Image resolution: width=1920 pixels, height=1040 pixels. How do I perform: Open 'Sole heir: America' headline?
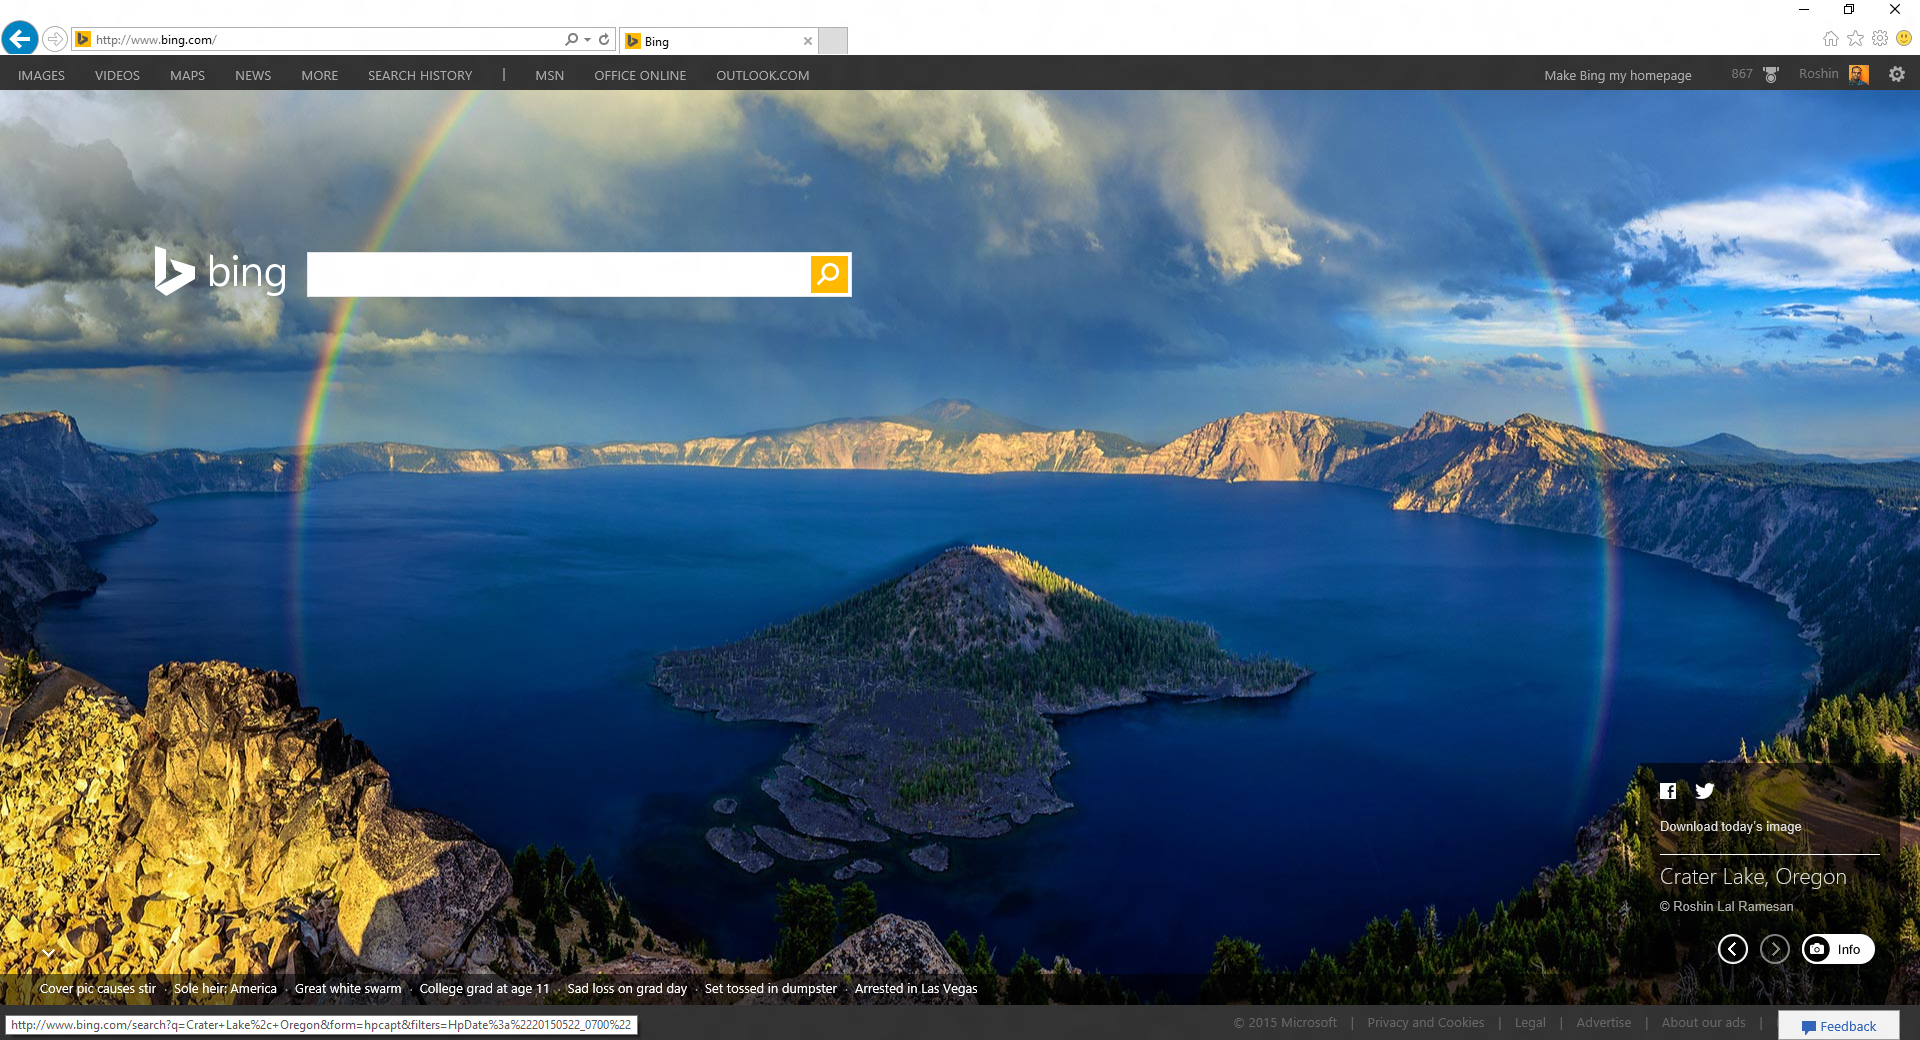tap(225, 988)
